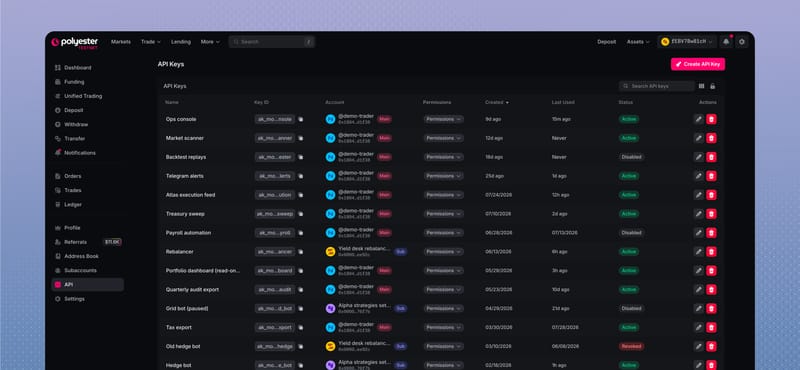Open Notifications in the sidebar
Image resolution: width=800 pixels, height=370 pixels.
[88, 153]
